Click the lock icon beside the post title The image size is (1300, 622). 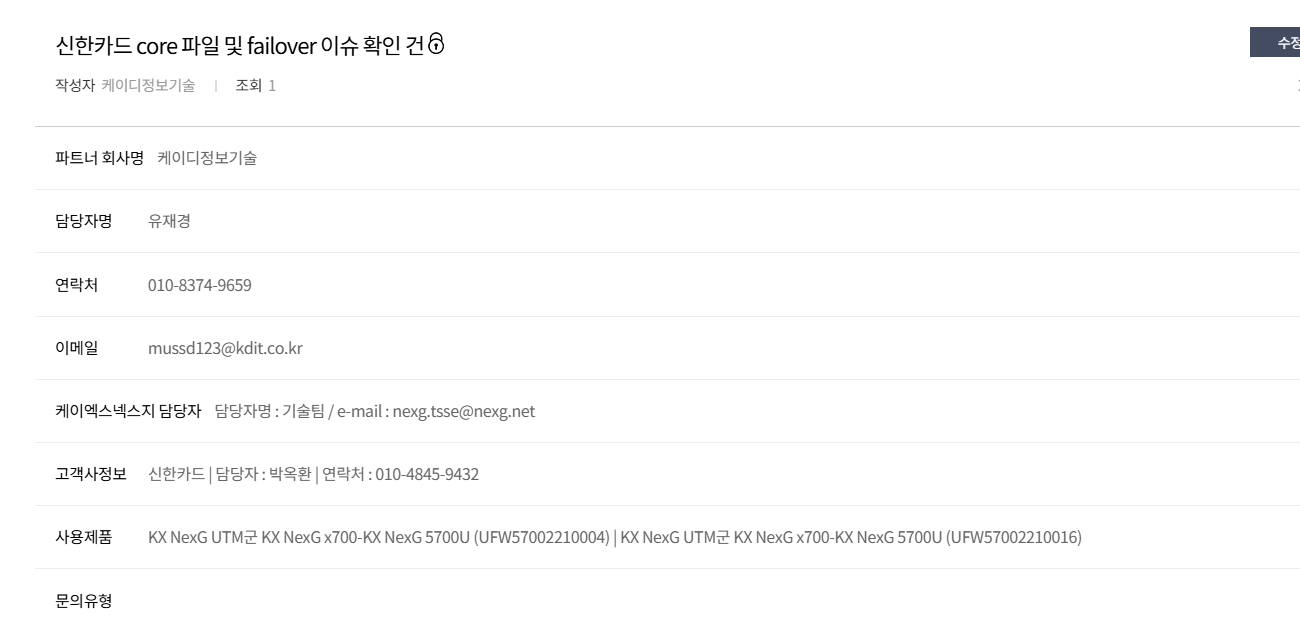coord(435,44)
